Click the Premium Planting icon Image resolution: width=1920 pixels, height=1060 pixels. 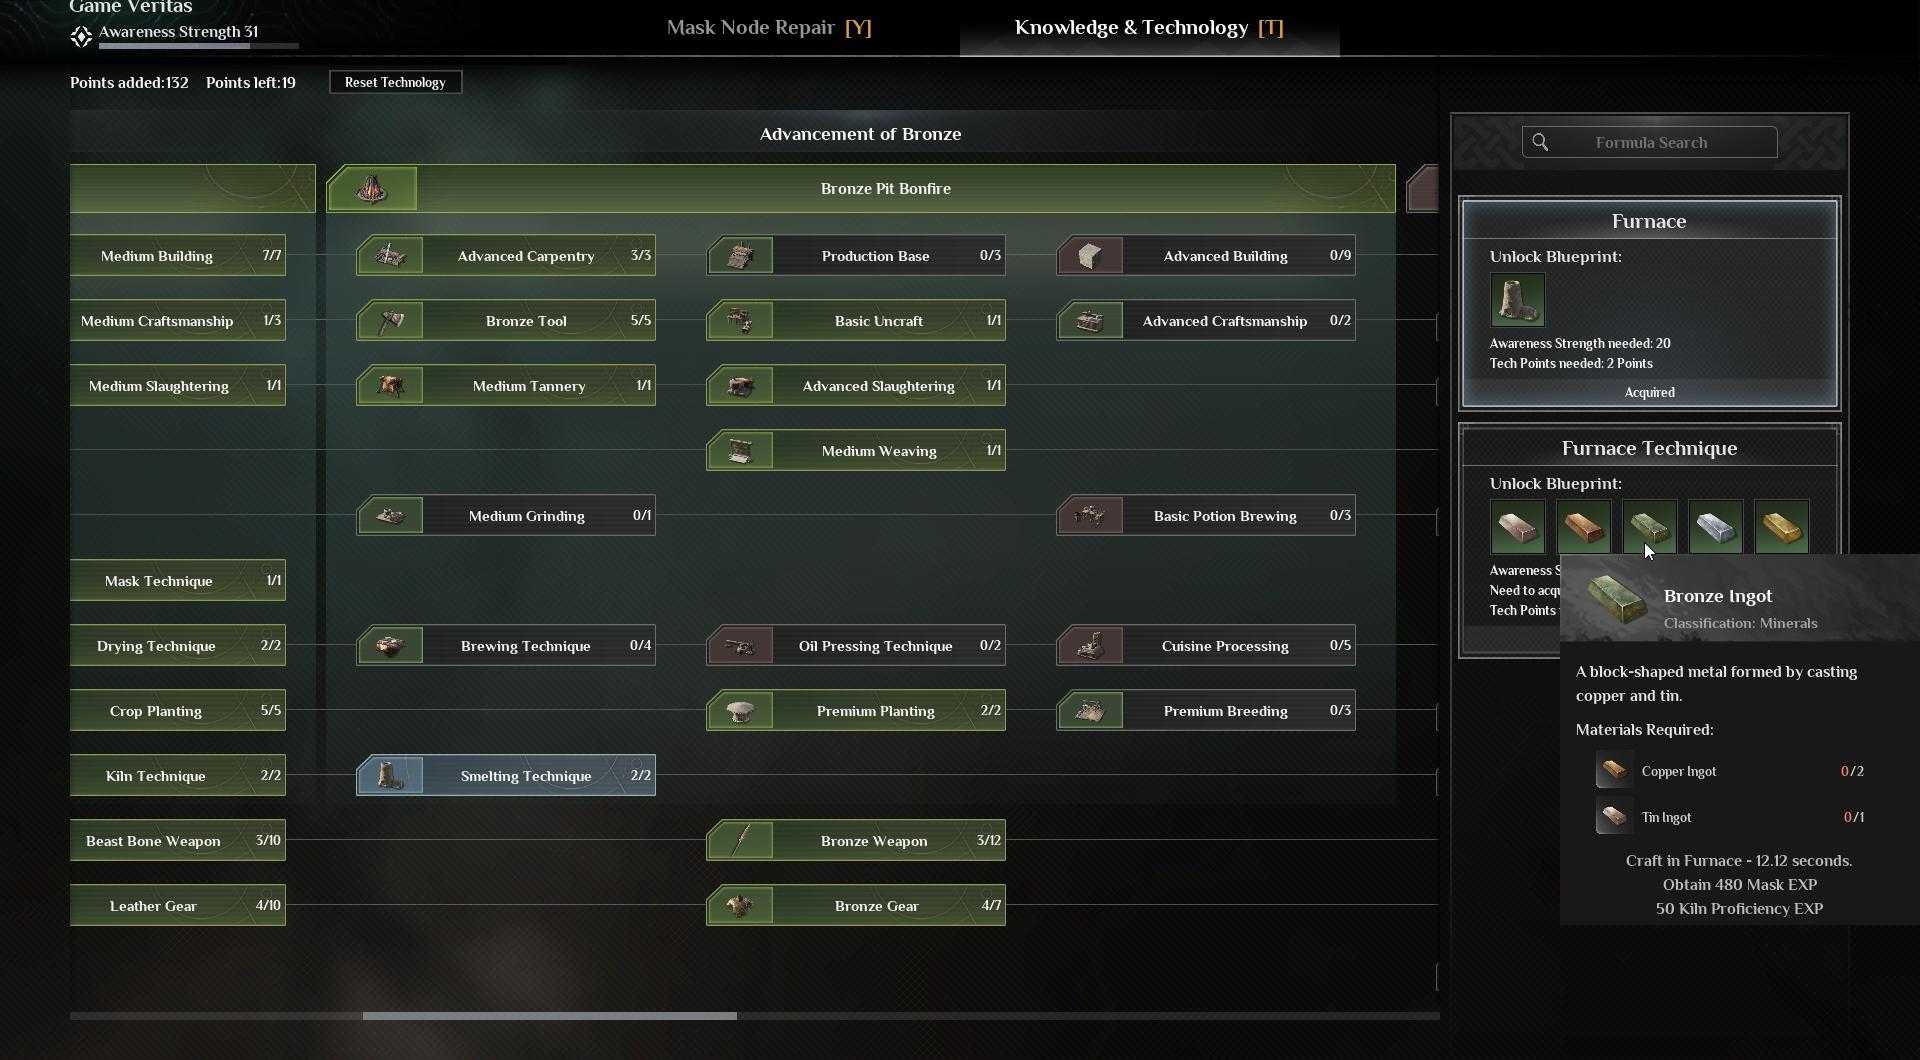click(740, 711)
